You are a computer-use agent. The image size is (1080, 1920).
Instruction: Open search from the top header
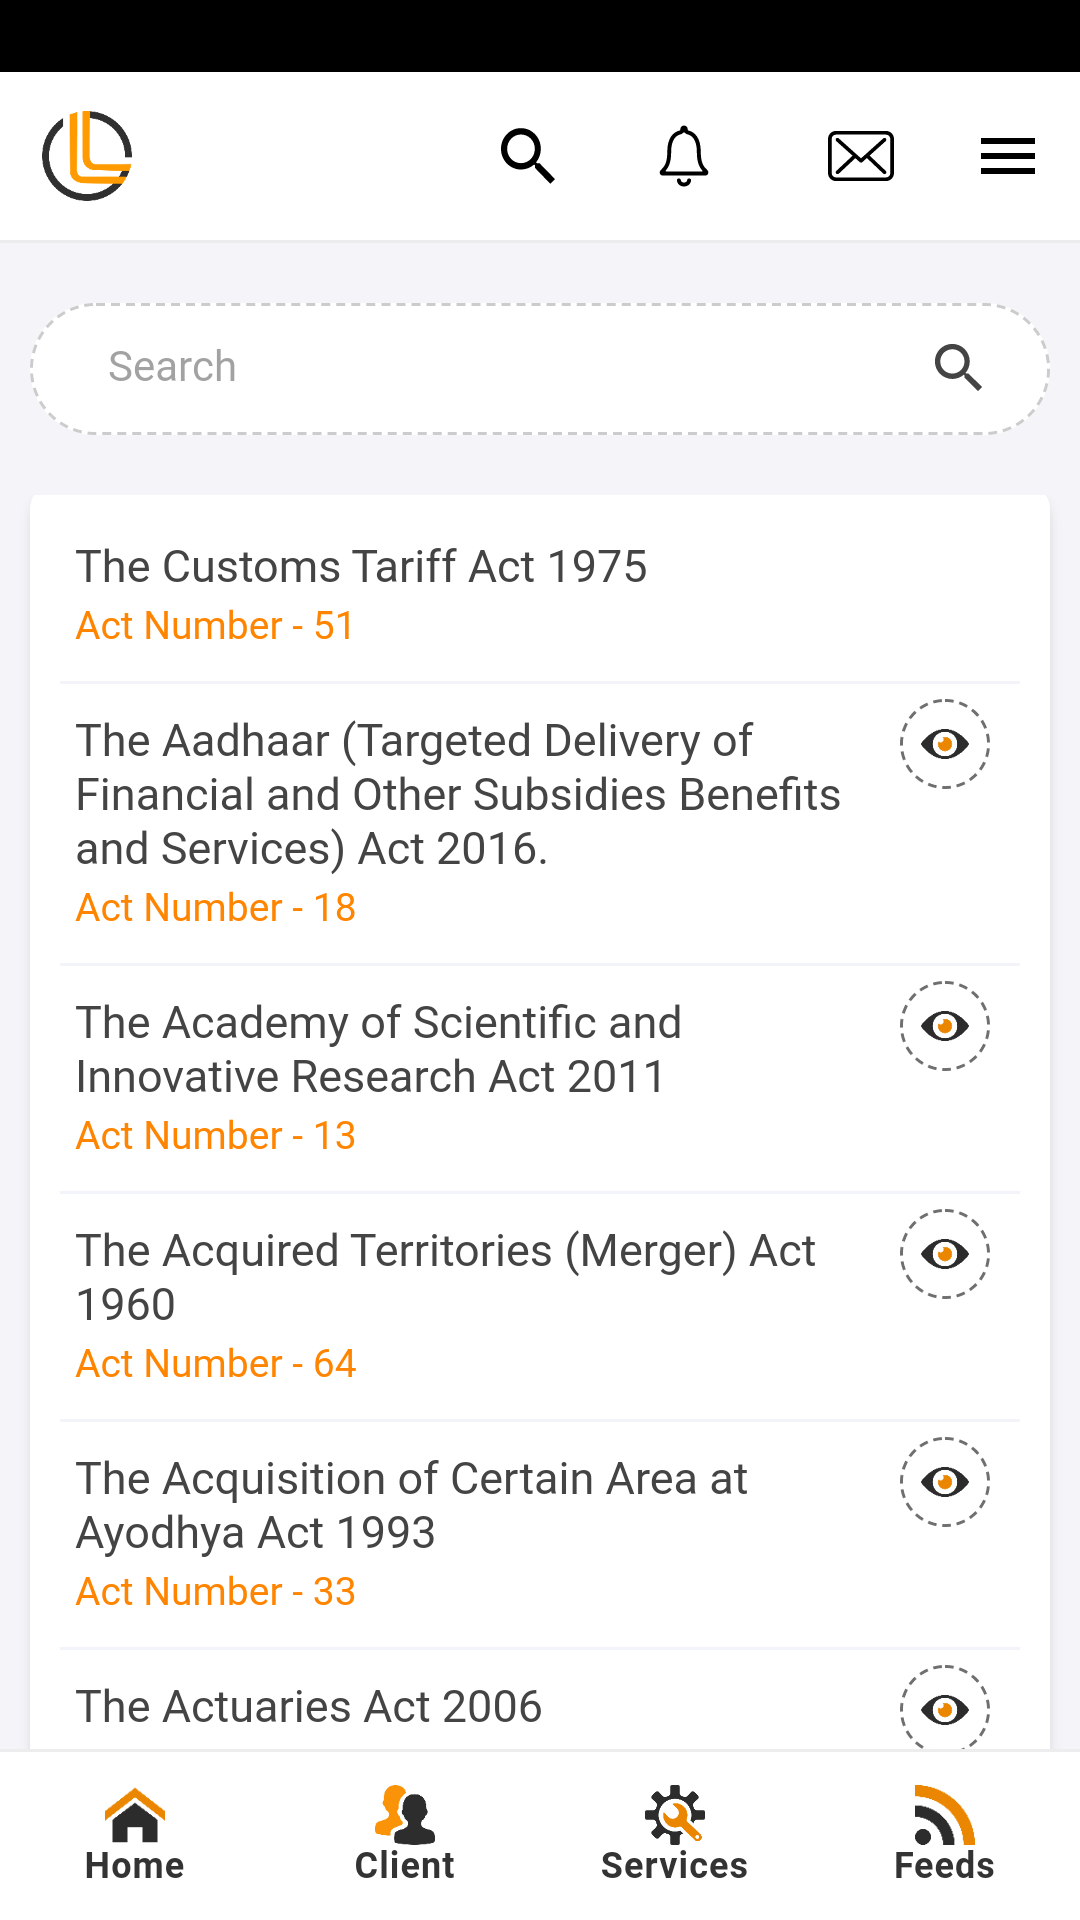coord(527,156)
